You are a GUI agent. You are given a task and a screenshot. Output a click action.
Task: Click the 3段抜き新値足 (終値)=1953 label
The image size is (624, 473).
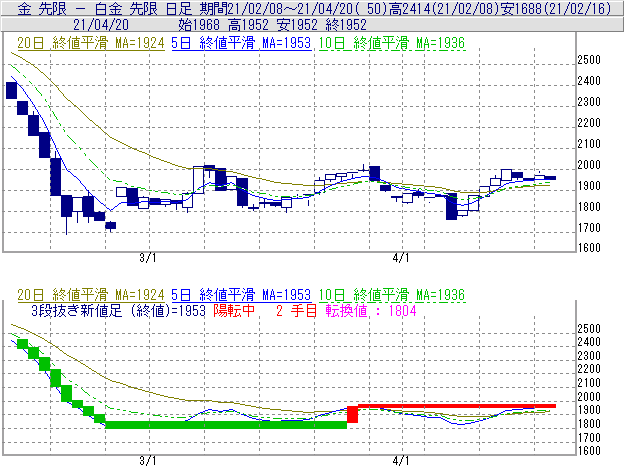tap(118, 311)
